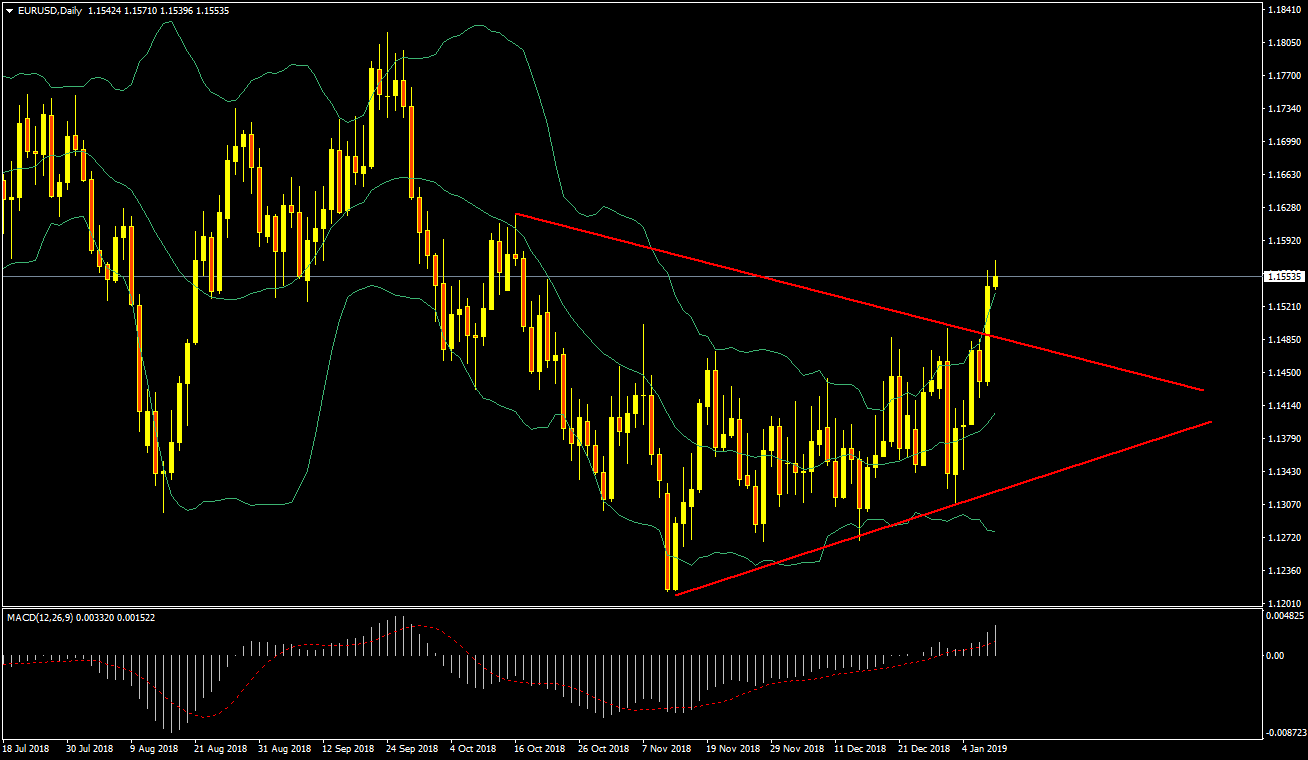Click the 0.00 level on the MACD scale
Viewport: 1308px width, 760px height.
(1274, 656)
